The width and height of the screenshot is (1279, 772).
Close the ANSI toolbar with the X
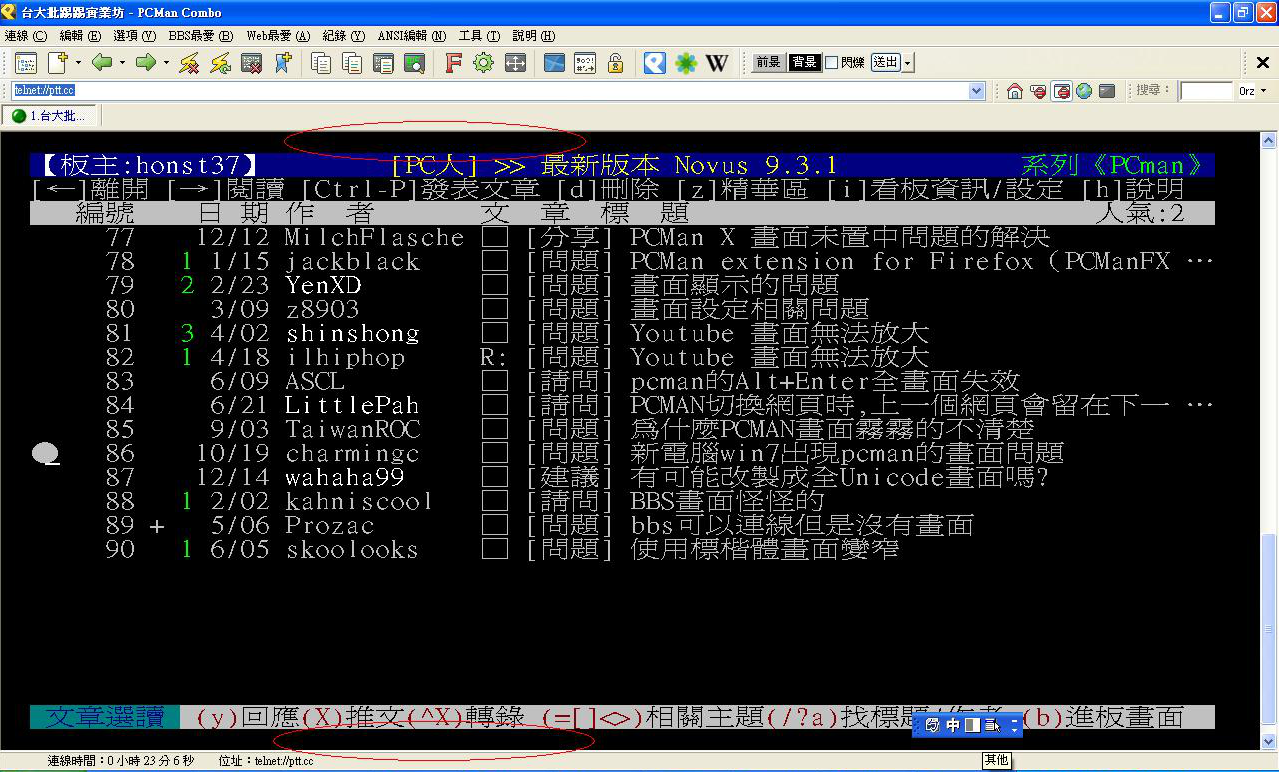tap(1263, 63)
